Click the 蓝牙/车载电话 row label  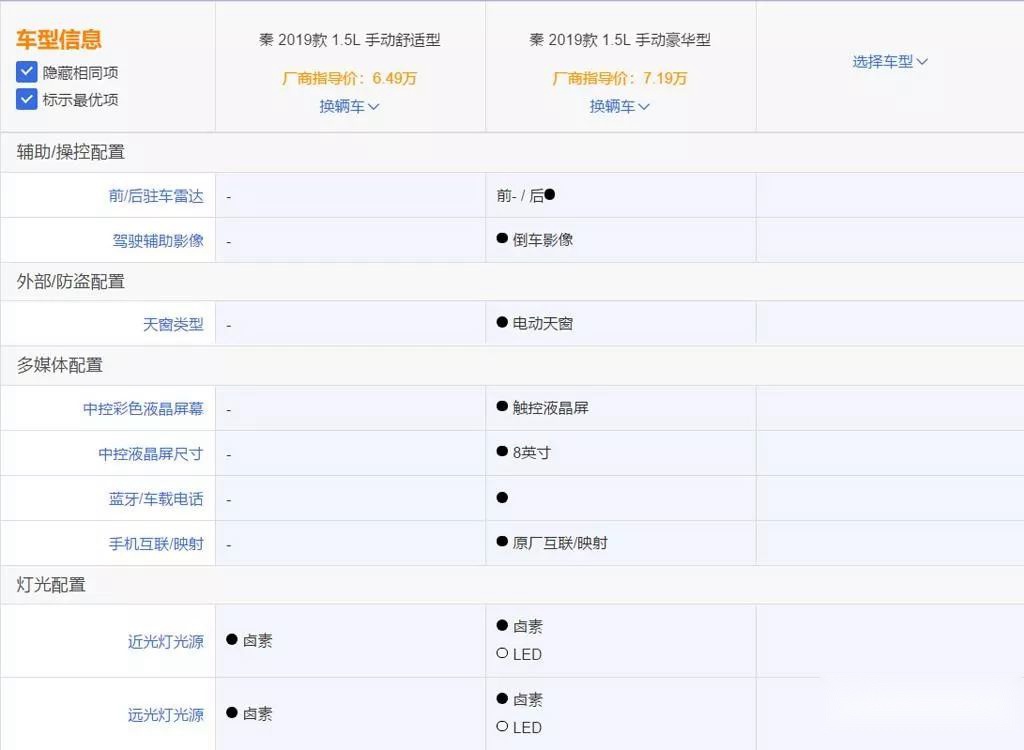pyautogui.click(x=156, y=499)
